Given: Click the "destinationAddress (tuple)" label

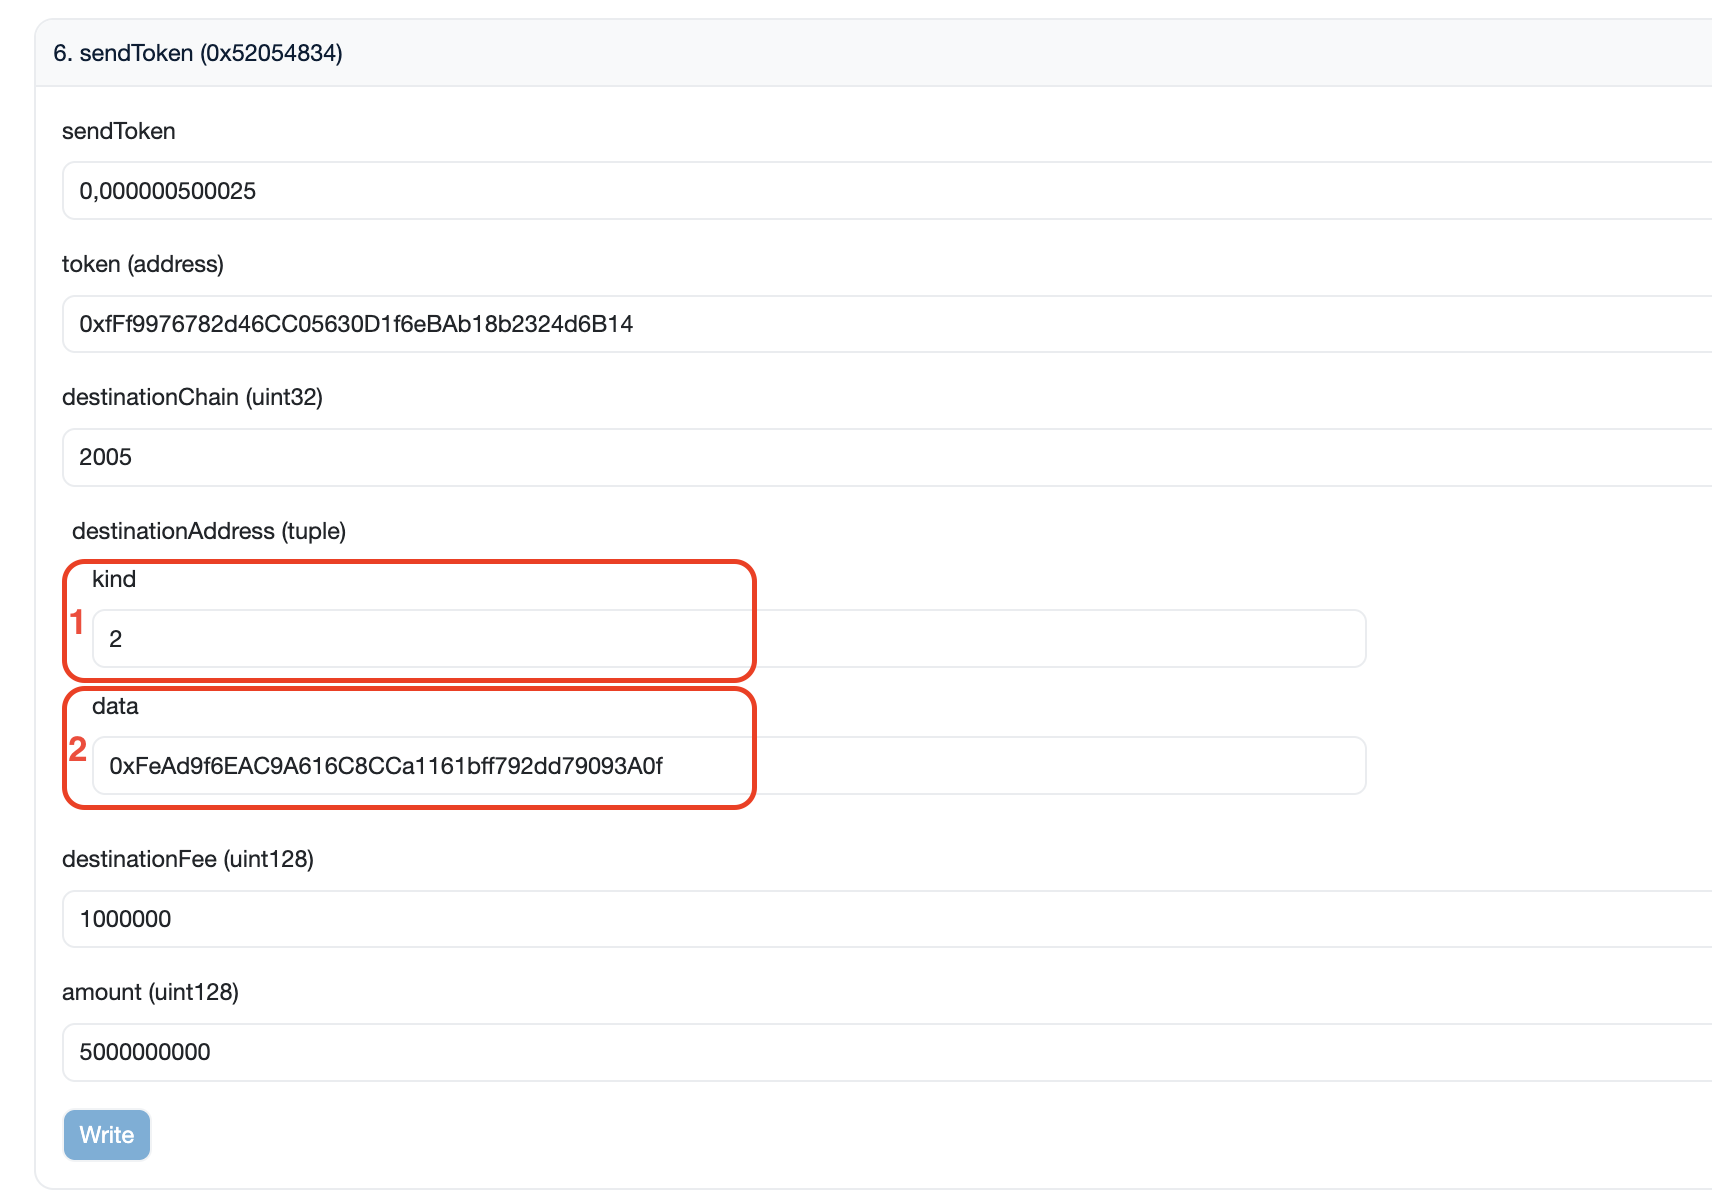Looking at the screenshot, I should point(208,531).
